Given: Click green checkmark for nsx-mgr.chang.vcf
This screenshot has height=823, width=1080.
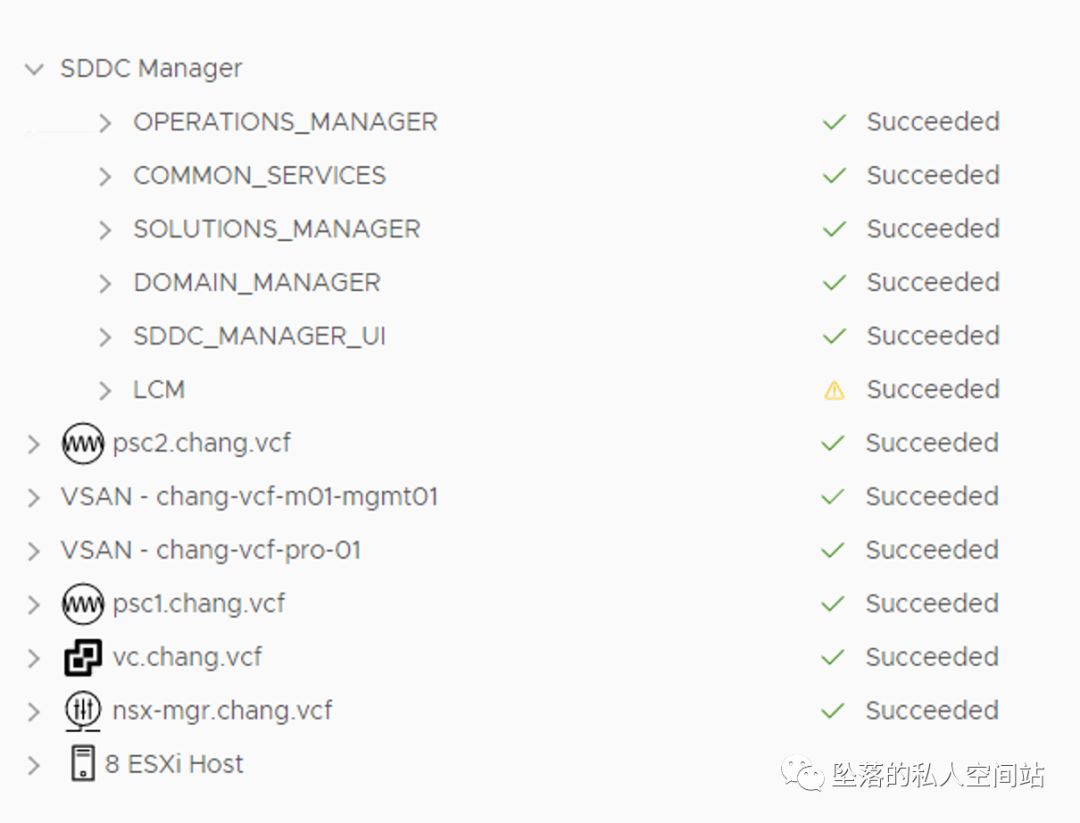Looking at the screenshot, I should pos(833,711).
